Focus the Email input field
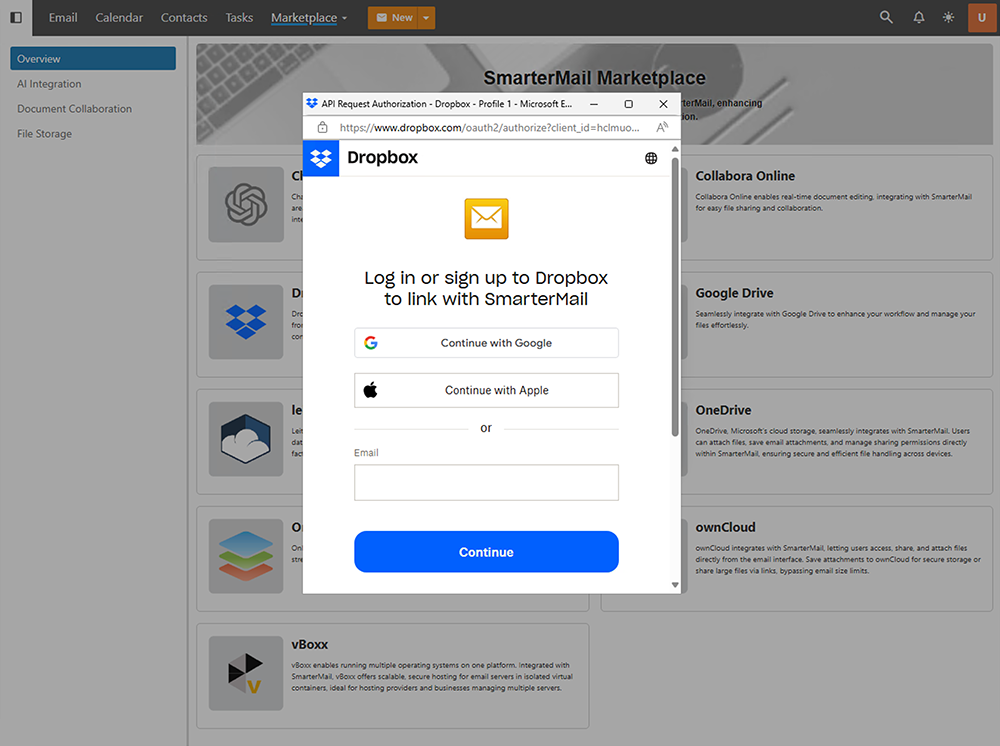The width and height of the screenshot is (1000, 746). point(486,482)
